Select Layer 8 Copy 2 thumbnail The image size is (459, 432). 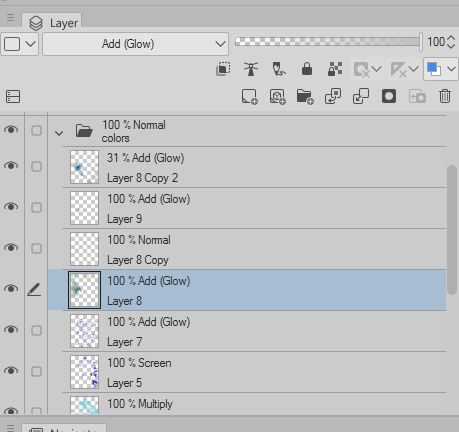click(84, 167)
